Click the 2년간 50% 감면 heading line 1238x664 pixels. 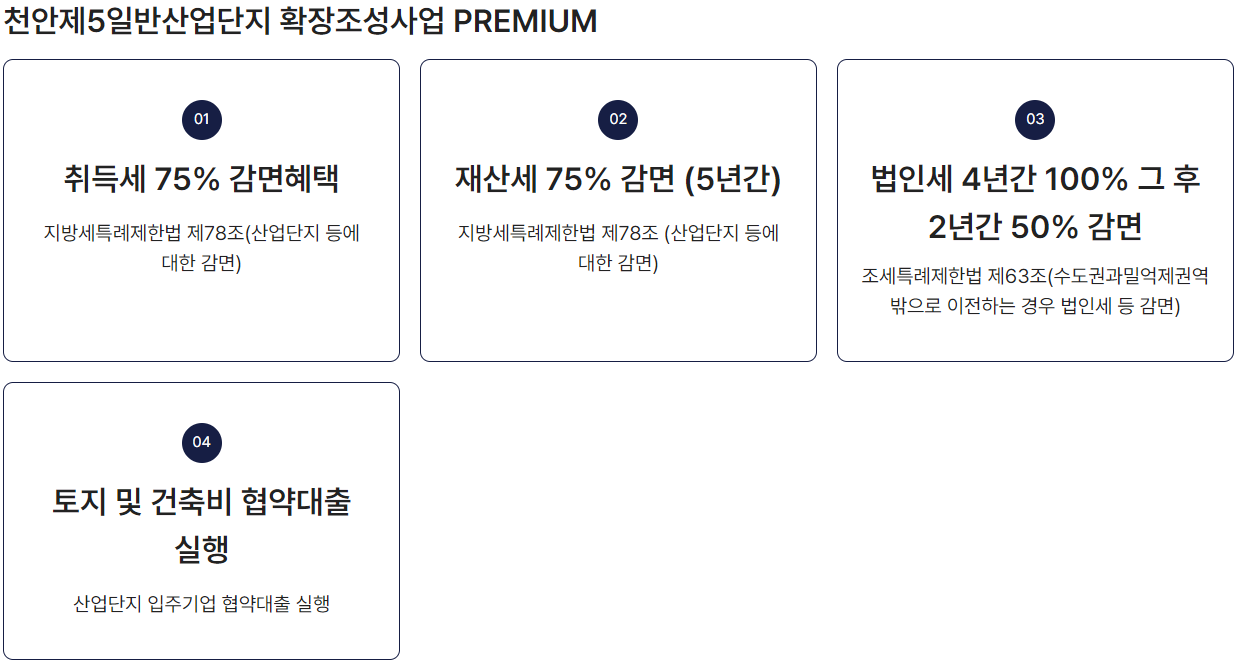1035,228
